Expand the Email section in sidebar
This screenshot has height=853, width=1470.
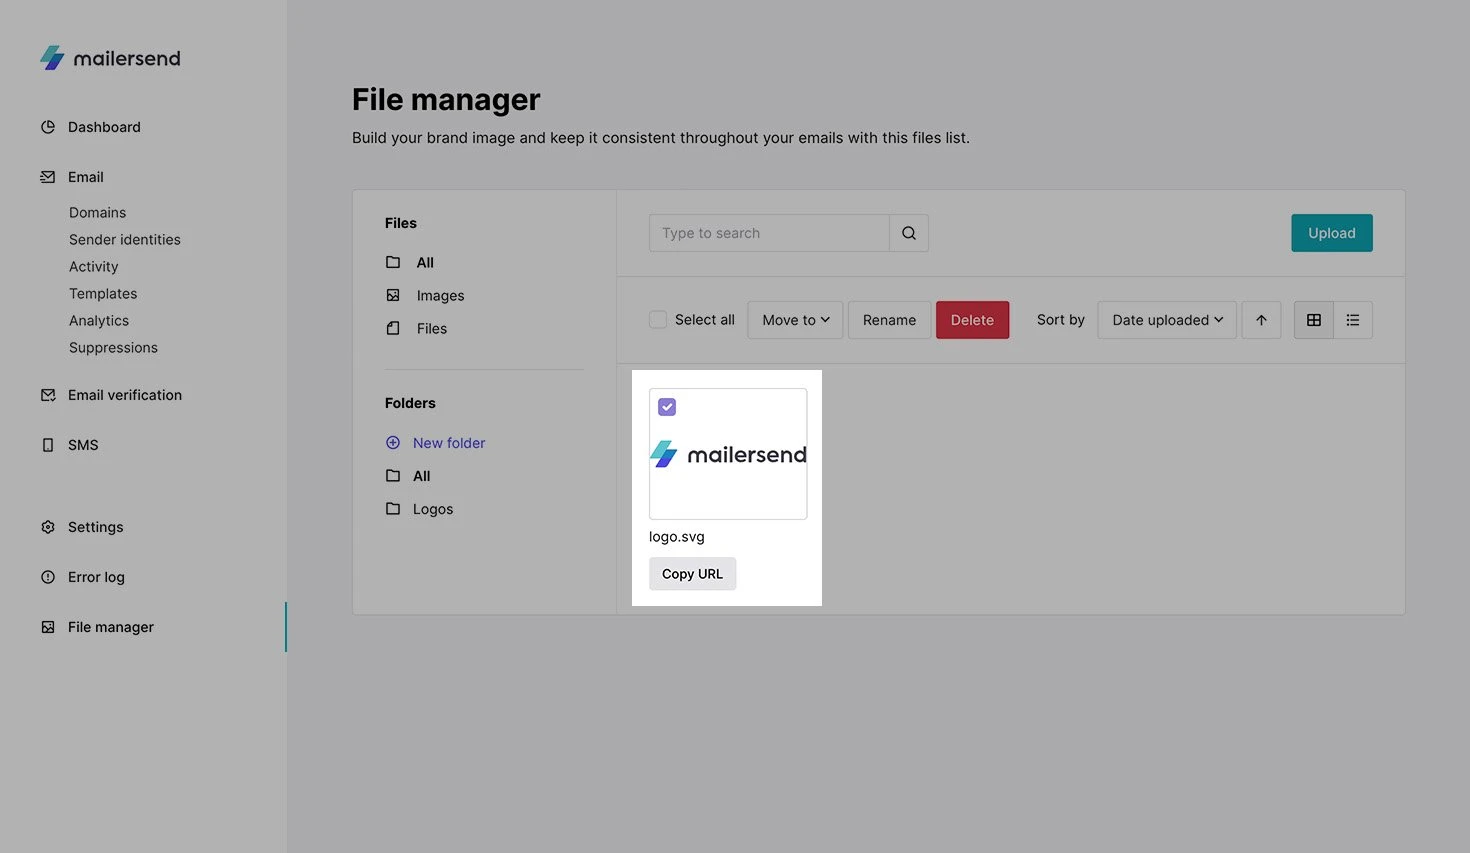pos(86,177)
